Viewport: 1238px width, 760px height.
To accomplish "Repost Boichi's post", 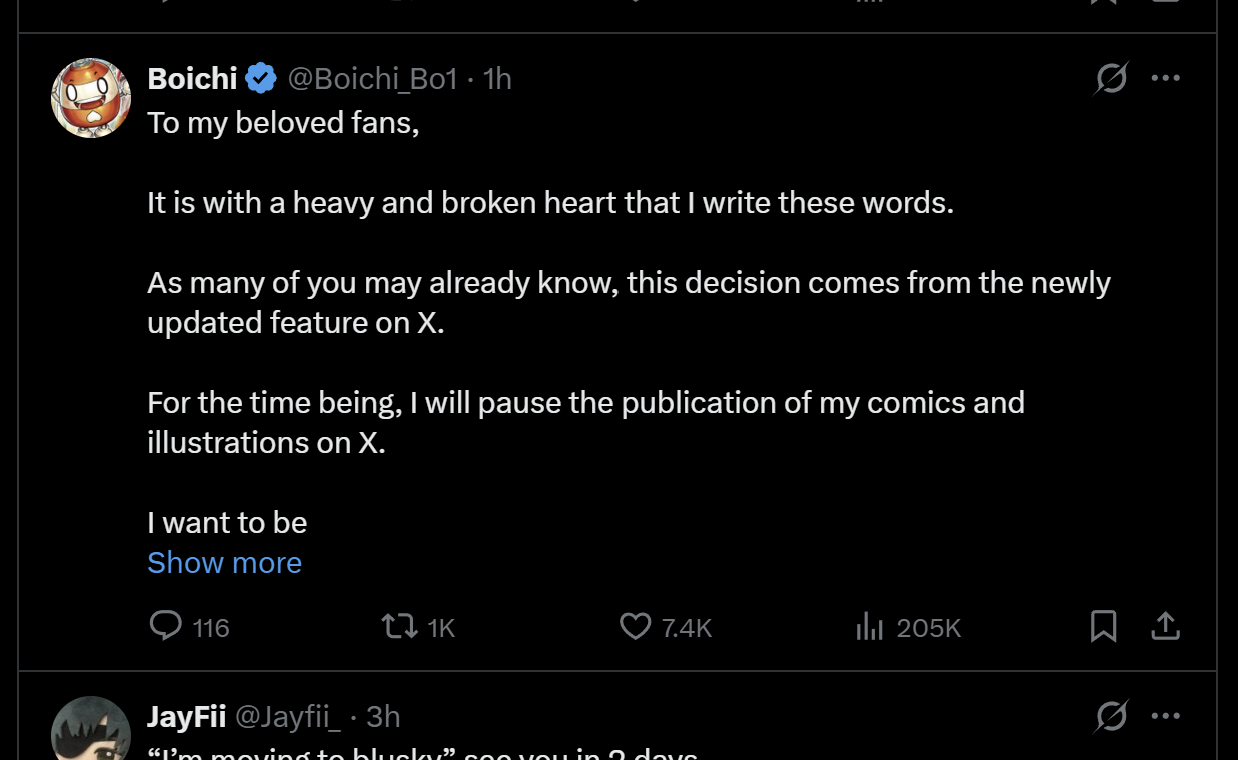I will pyautogui.click(x=400, y=627).
